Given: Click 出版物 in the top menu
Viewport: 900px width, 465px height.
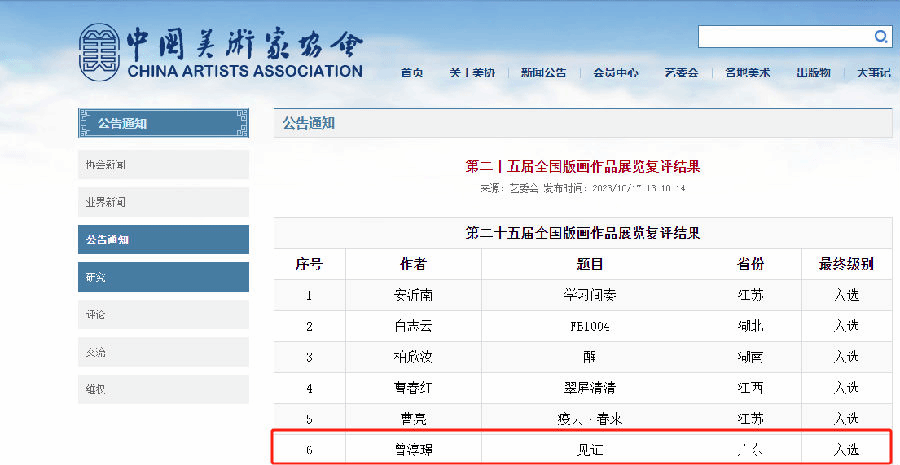Looking at the screenshot, I should [813, 73].
